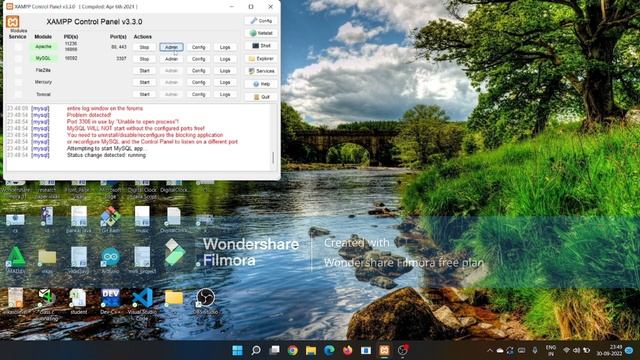Image resolution: width=640 pixels, height=360 pixels.
Task: Start the Mercury module
Action: click(x=144, y=82)
